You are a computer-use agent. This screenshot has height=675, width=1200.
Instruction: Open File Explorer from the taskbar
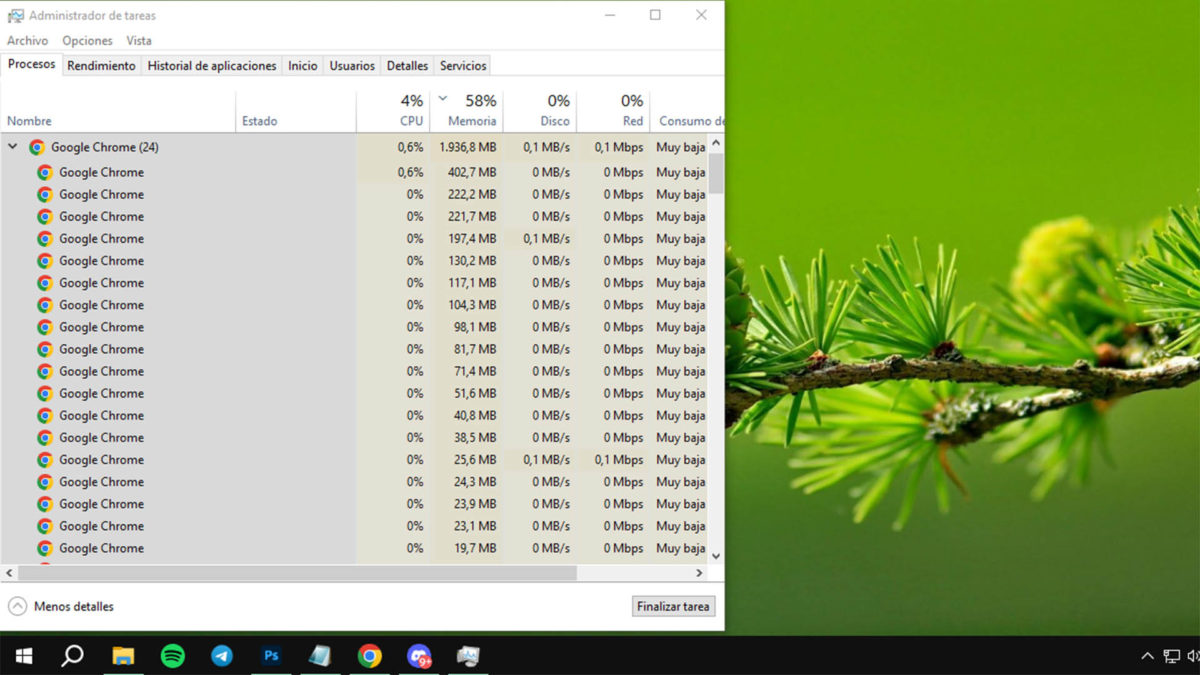click(x=123, y=656)
